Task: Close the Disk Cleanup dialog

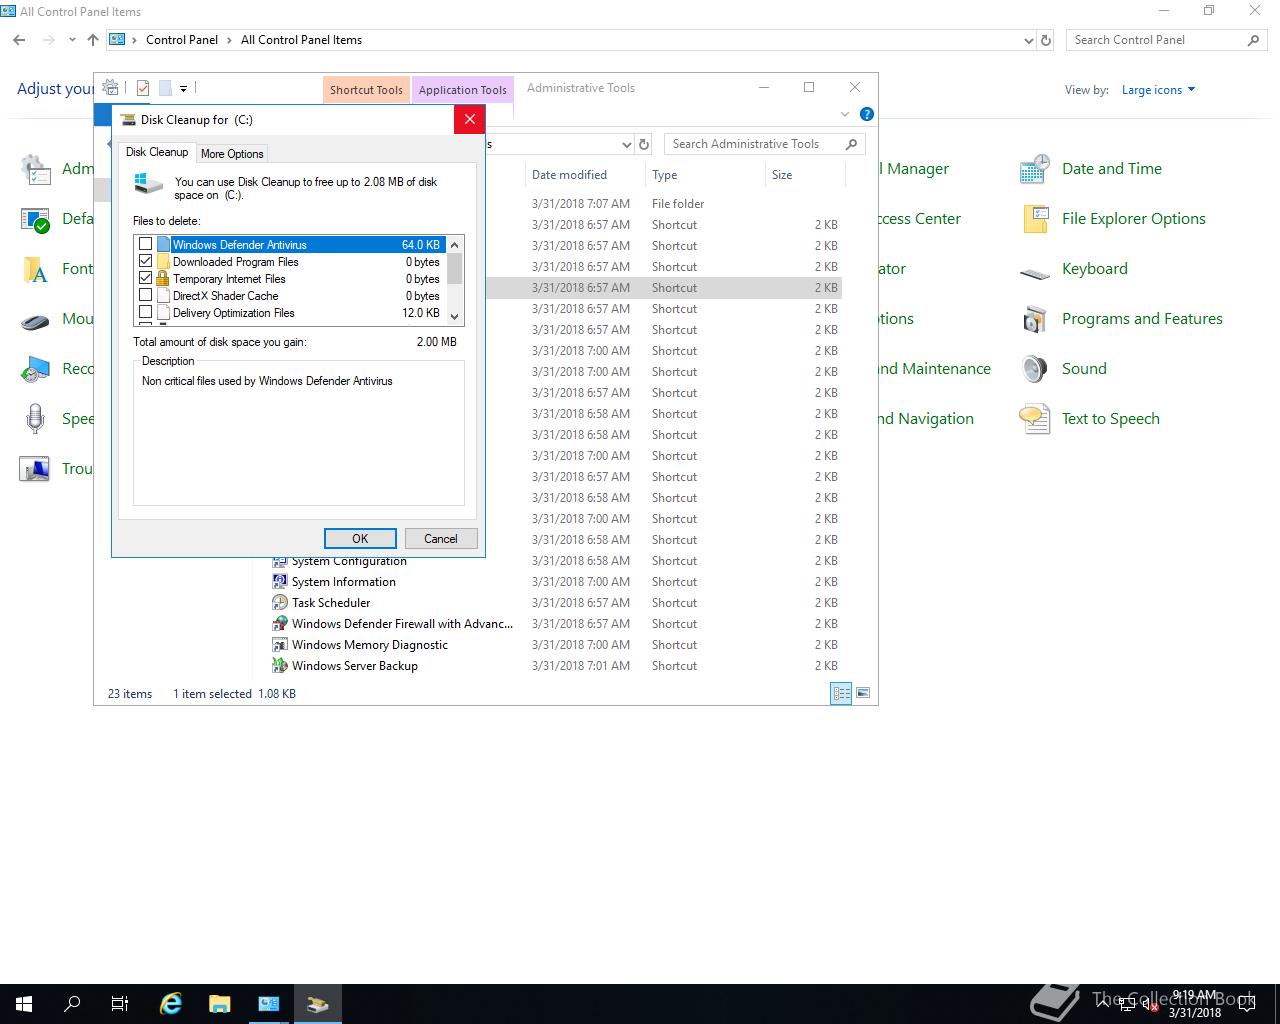Action: 470,119
